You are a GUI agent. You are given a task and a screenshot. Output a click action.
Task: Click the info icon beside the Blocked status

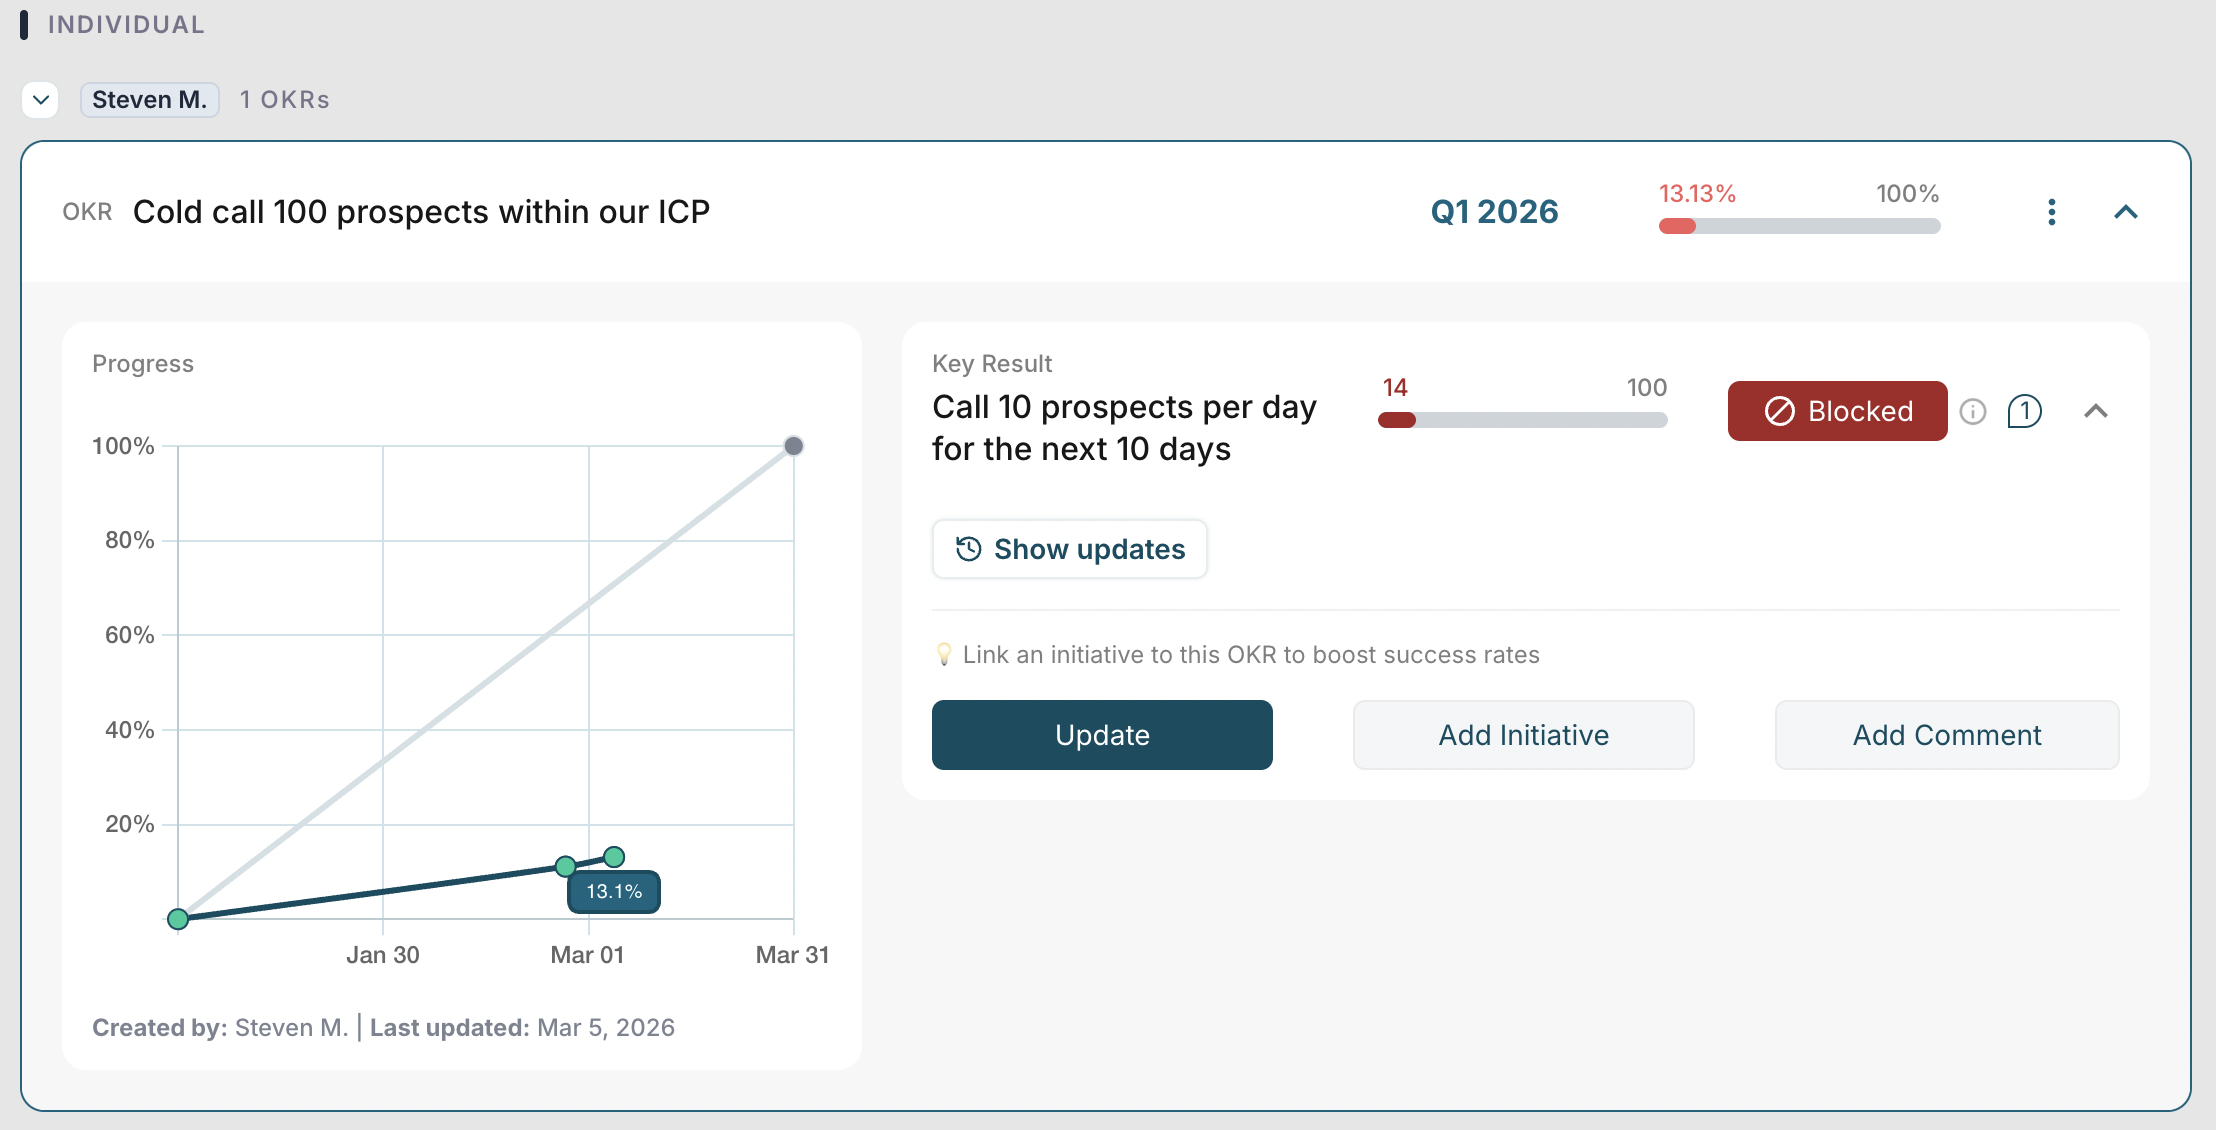click(1974, 411)
